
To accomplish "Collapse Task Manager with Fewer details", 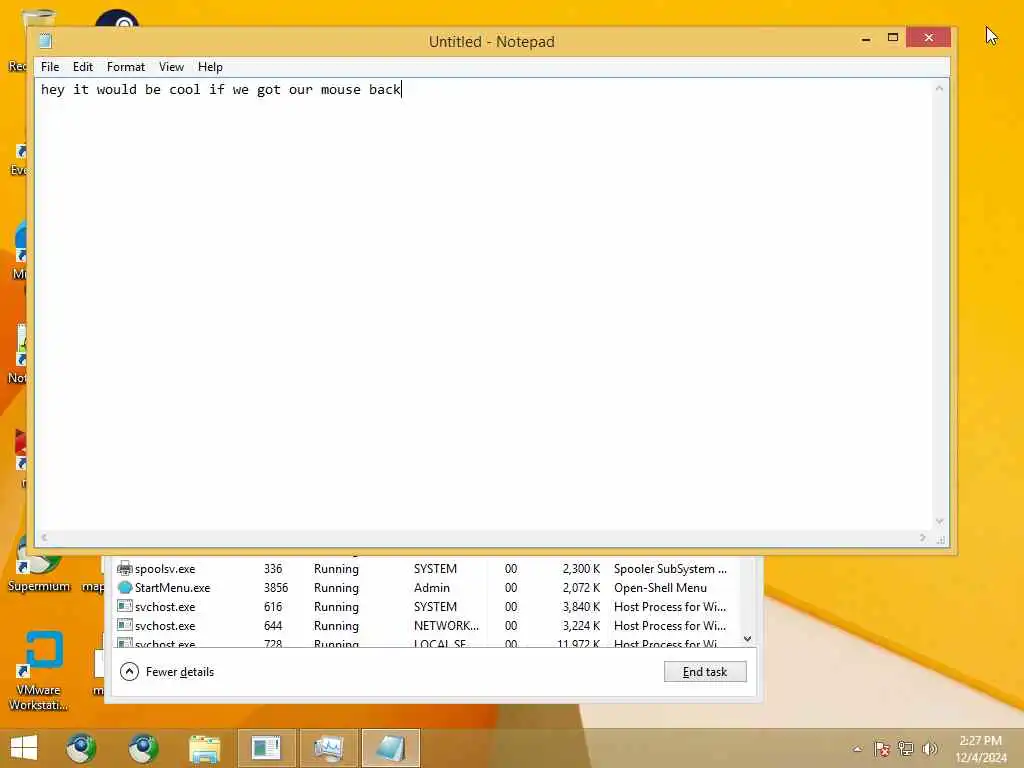I will (167, 671).
